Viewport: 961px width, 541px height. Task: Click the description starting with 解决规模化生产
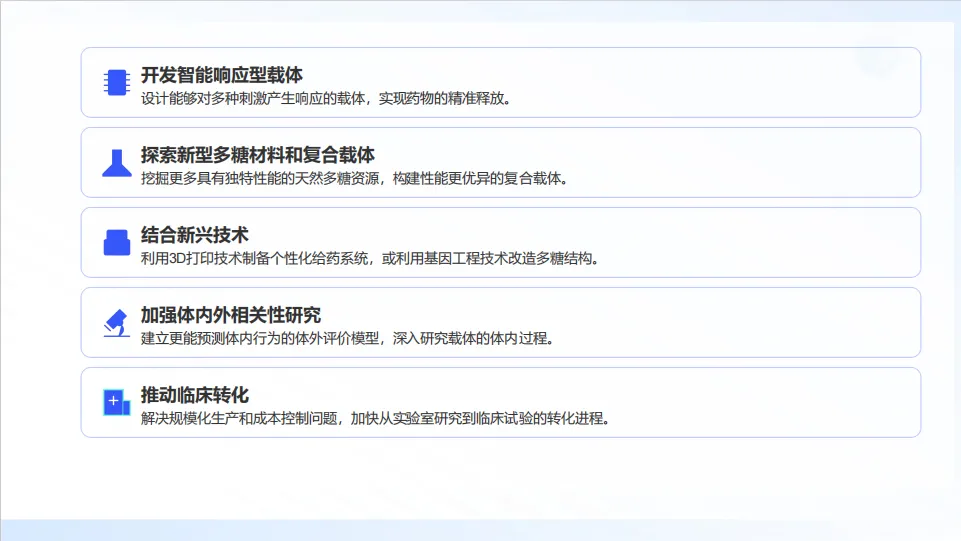point(375,418)
